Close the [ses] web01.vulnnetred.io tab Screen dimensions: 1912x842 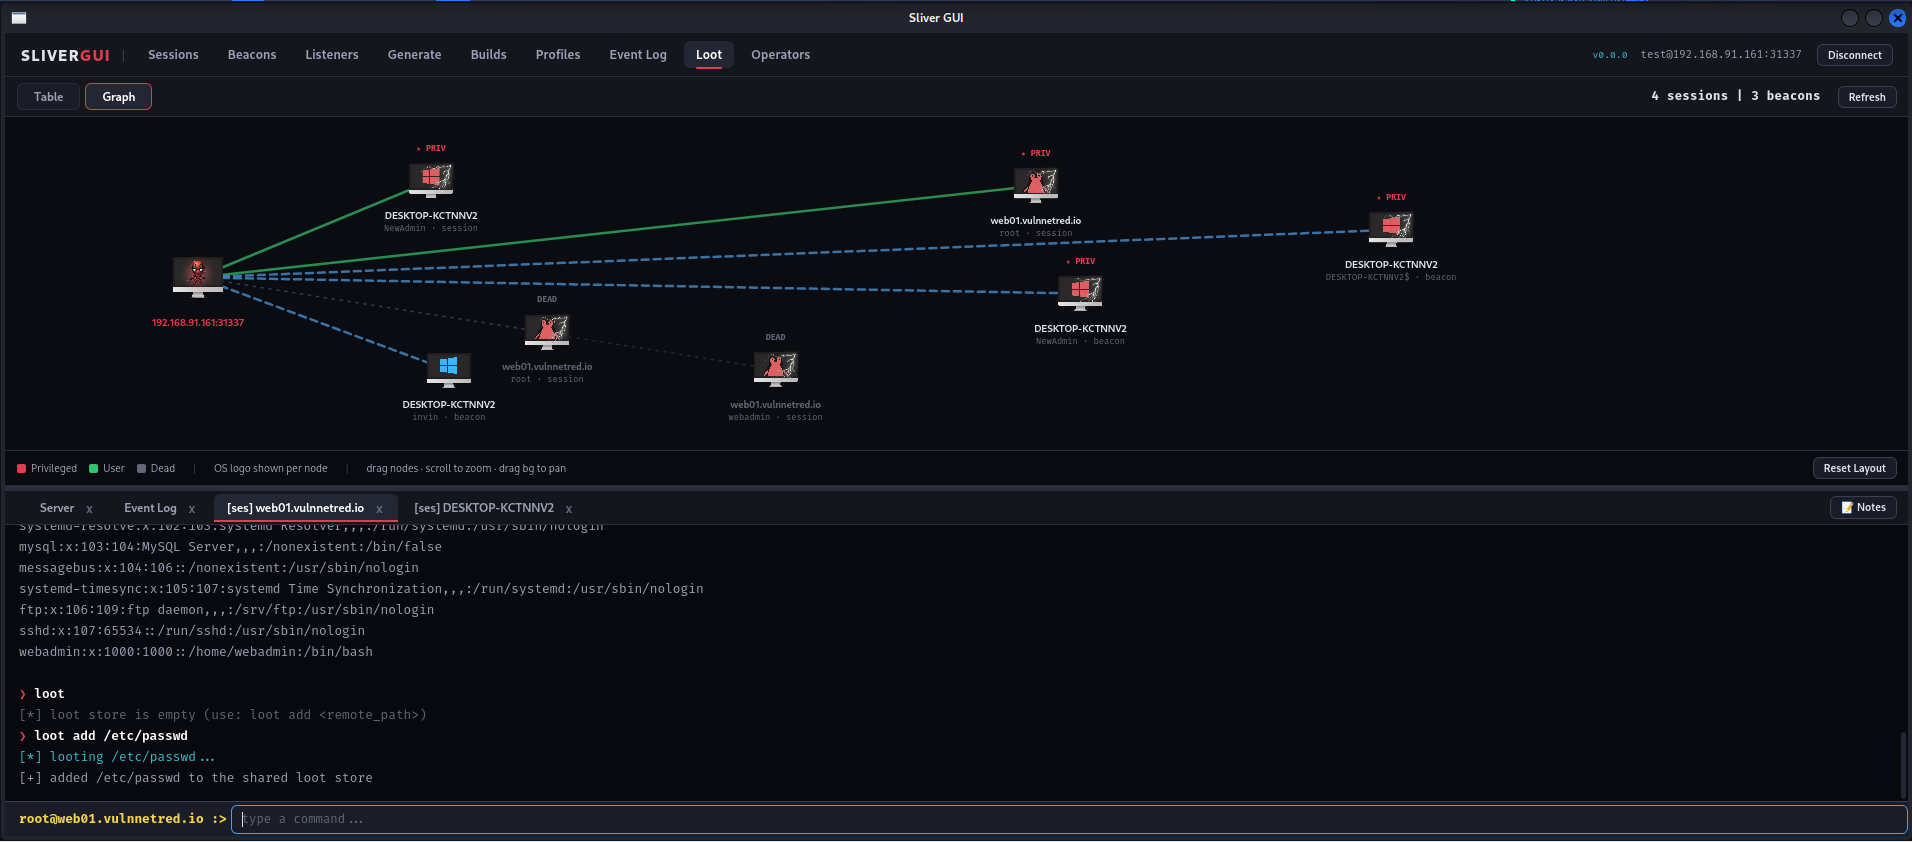click(x=379, y=509)
